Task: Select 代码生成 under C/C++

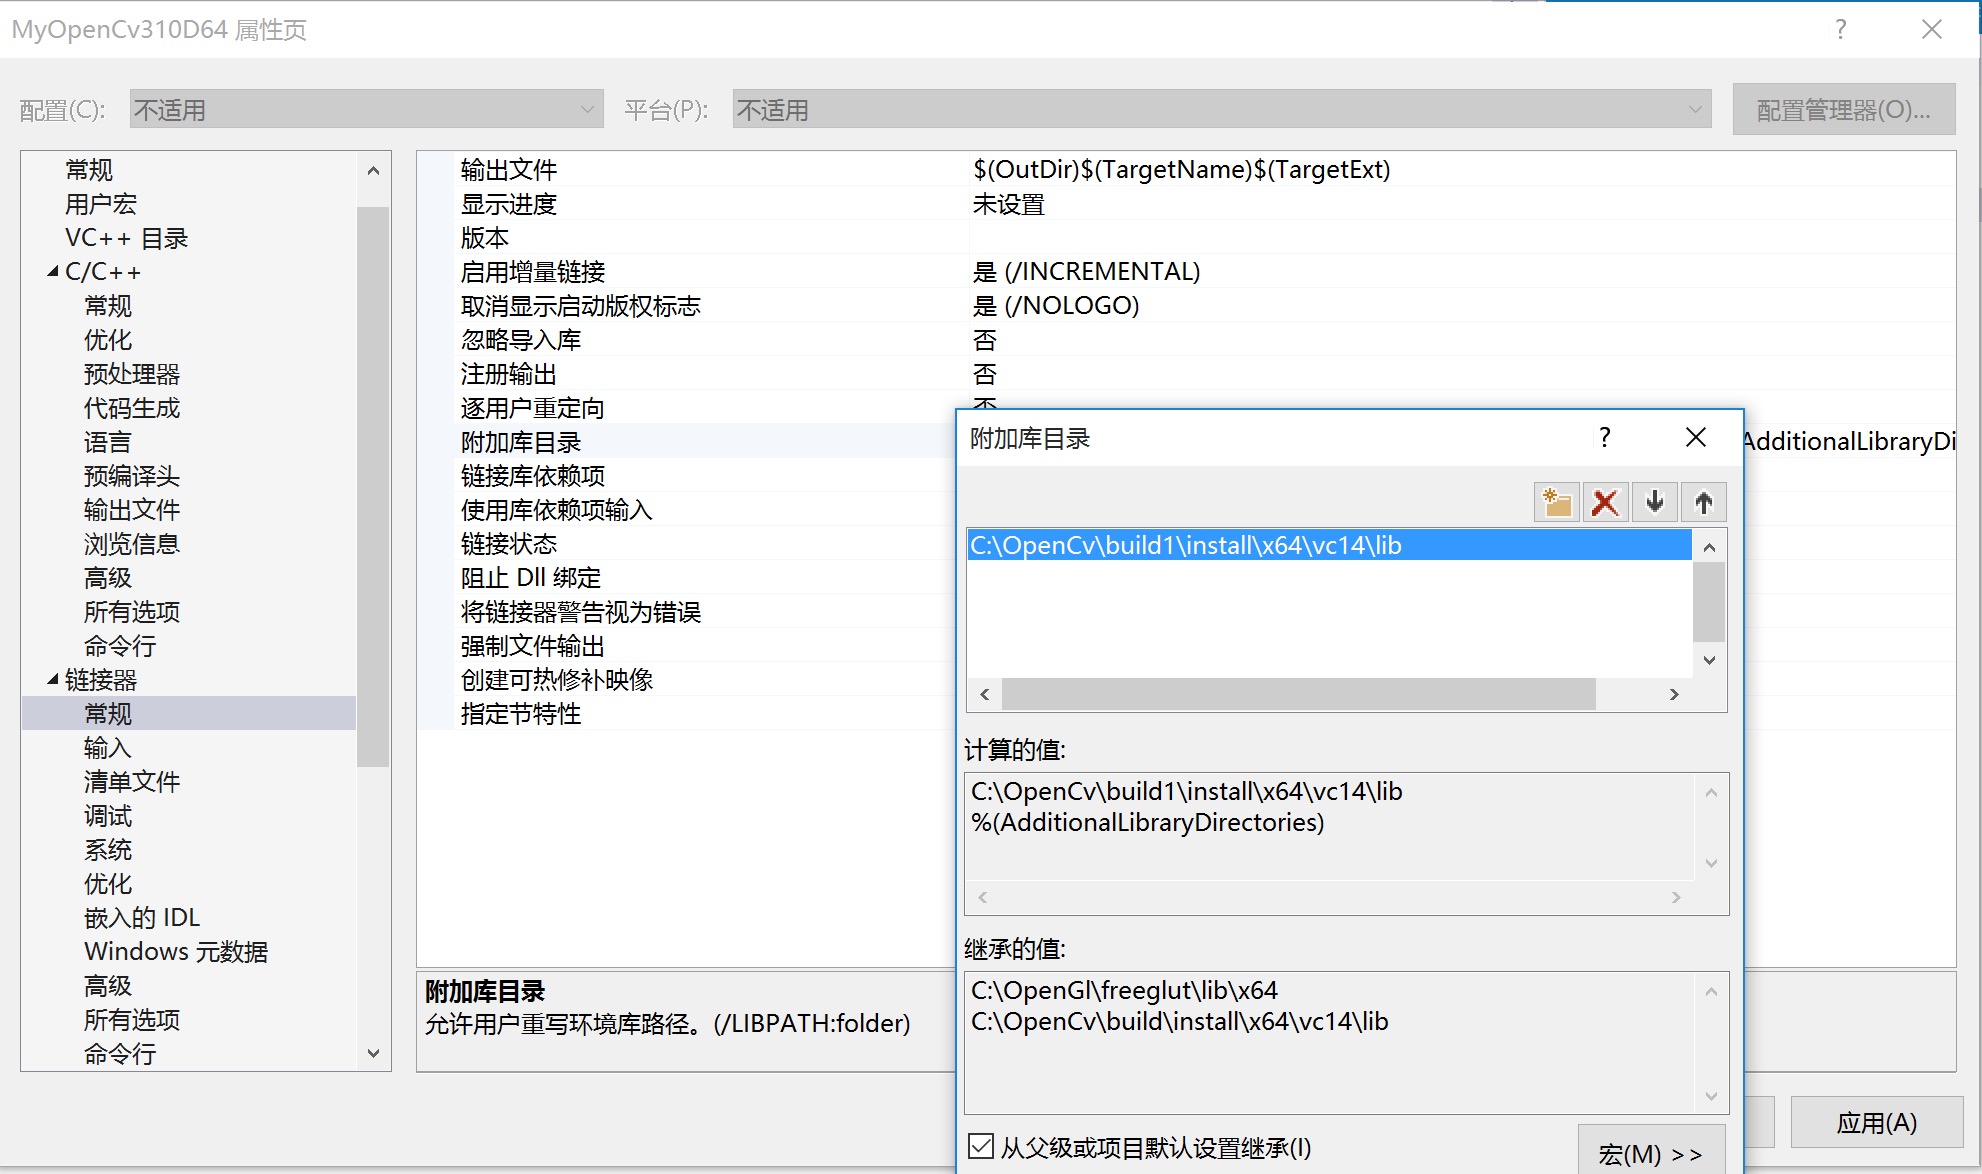Action: tap(132, 408)
